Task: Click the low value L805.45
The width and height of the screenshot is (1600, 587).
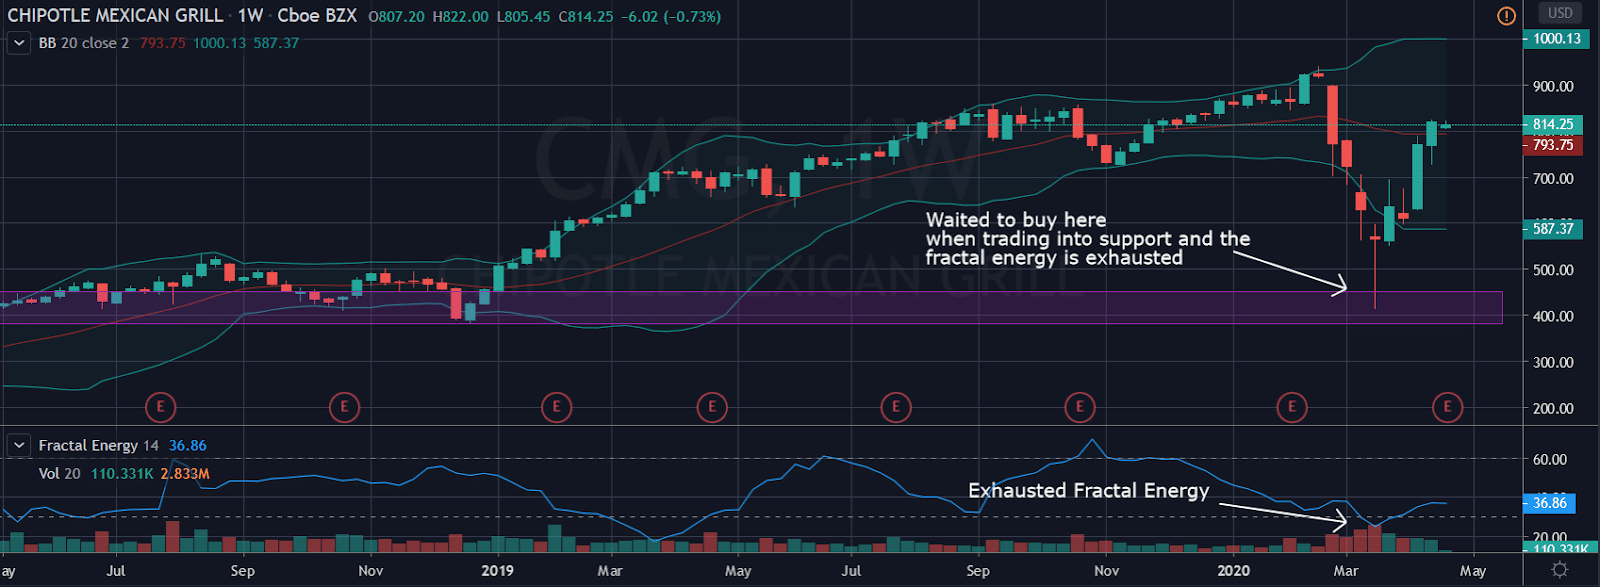Action: [524, 17]
